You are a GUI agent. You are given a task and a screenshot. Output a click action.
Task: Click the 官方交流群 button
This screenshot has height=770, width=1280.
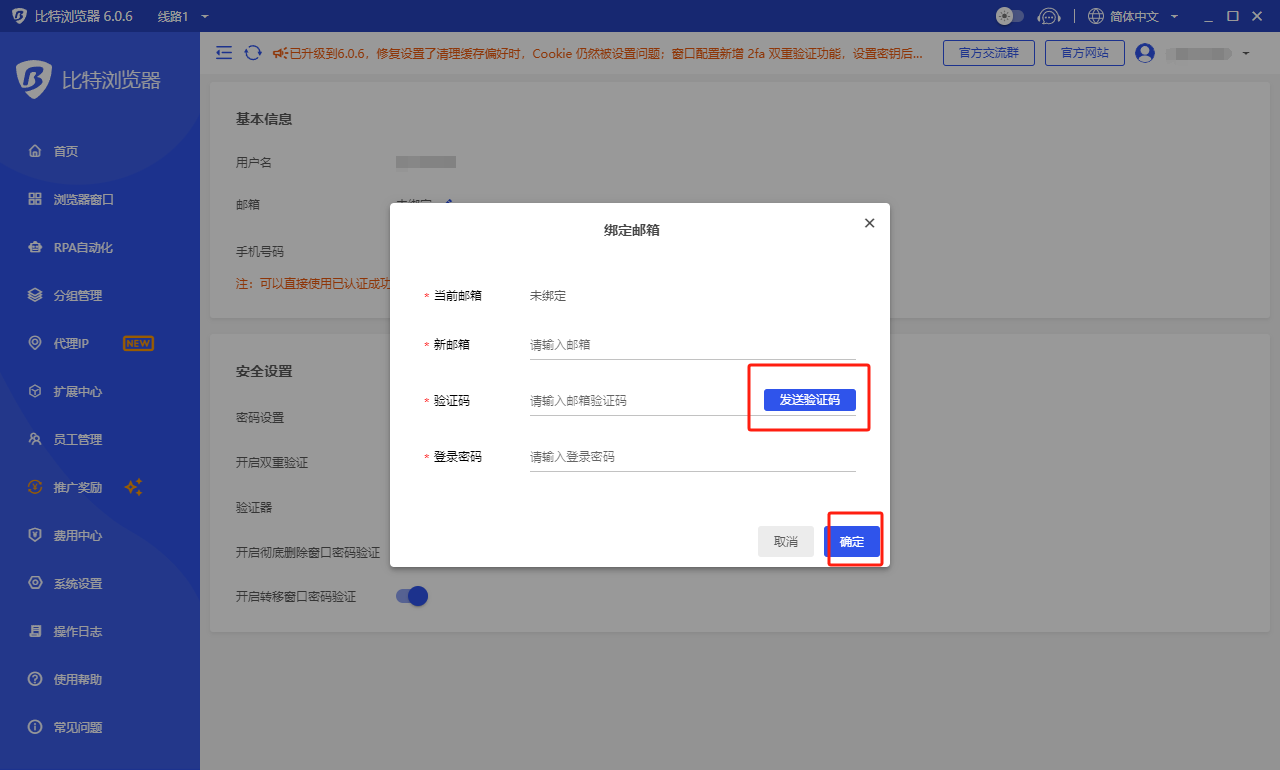(x=989, y=53)
